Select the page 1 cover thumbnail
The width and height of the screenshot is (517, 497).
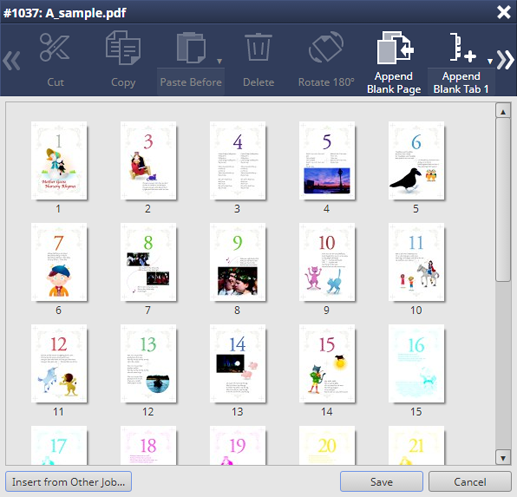tap(59, 161)
